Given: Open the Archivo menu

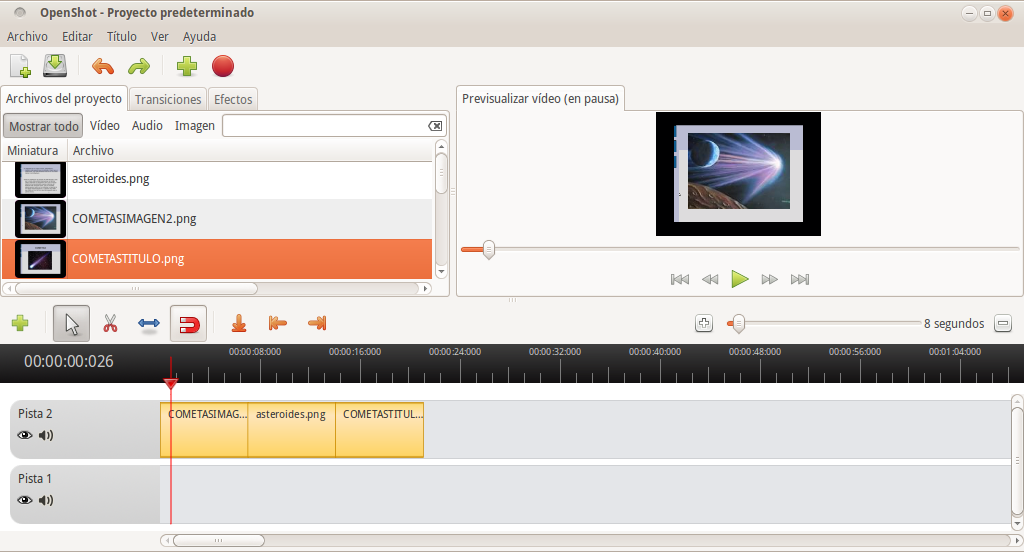Looking at the screenshot, I should 27,36.
